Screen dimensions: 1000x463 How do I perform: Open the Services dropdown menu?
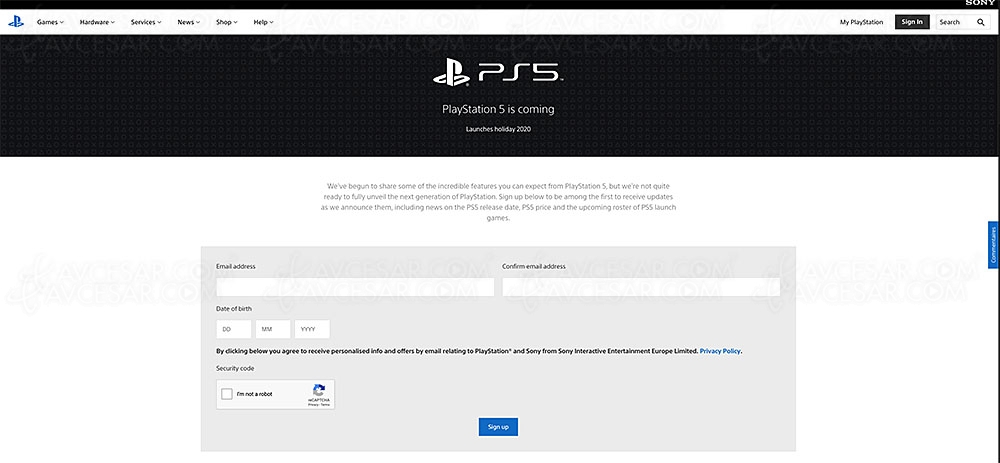(146, 22)
